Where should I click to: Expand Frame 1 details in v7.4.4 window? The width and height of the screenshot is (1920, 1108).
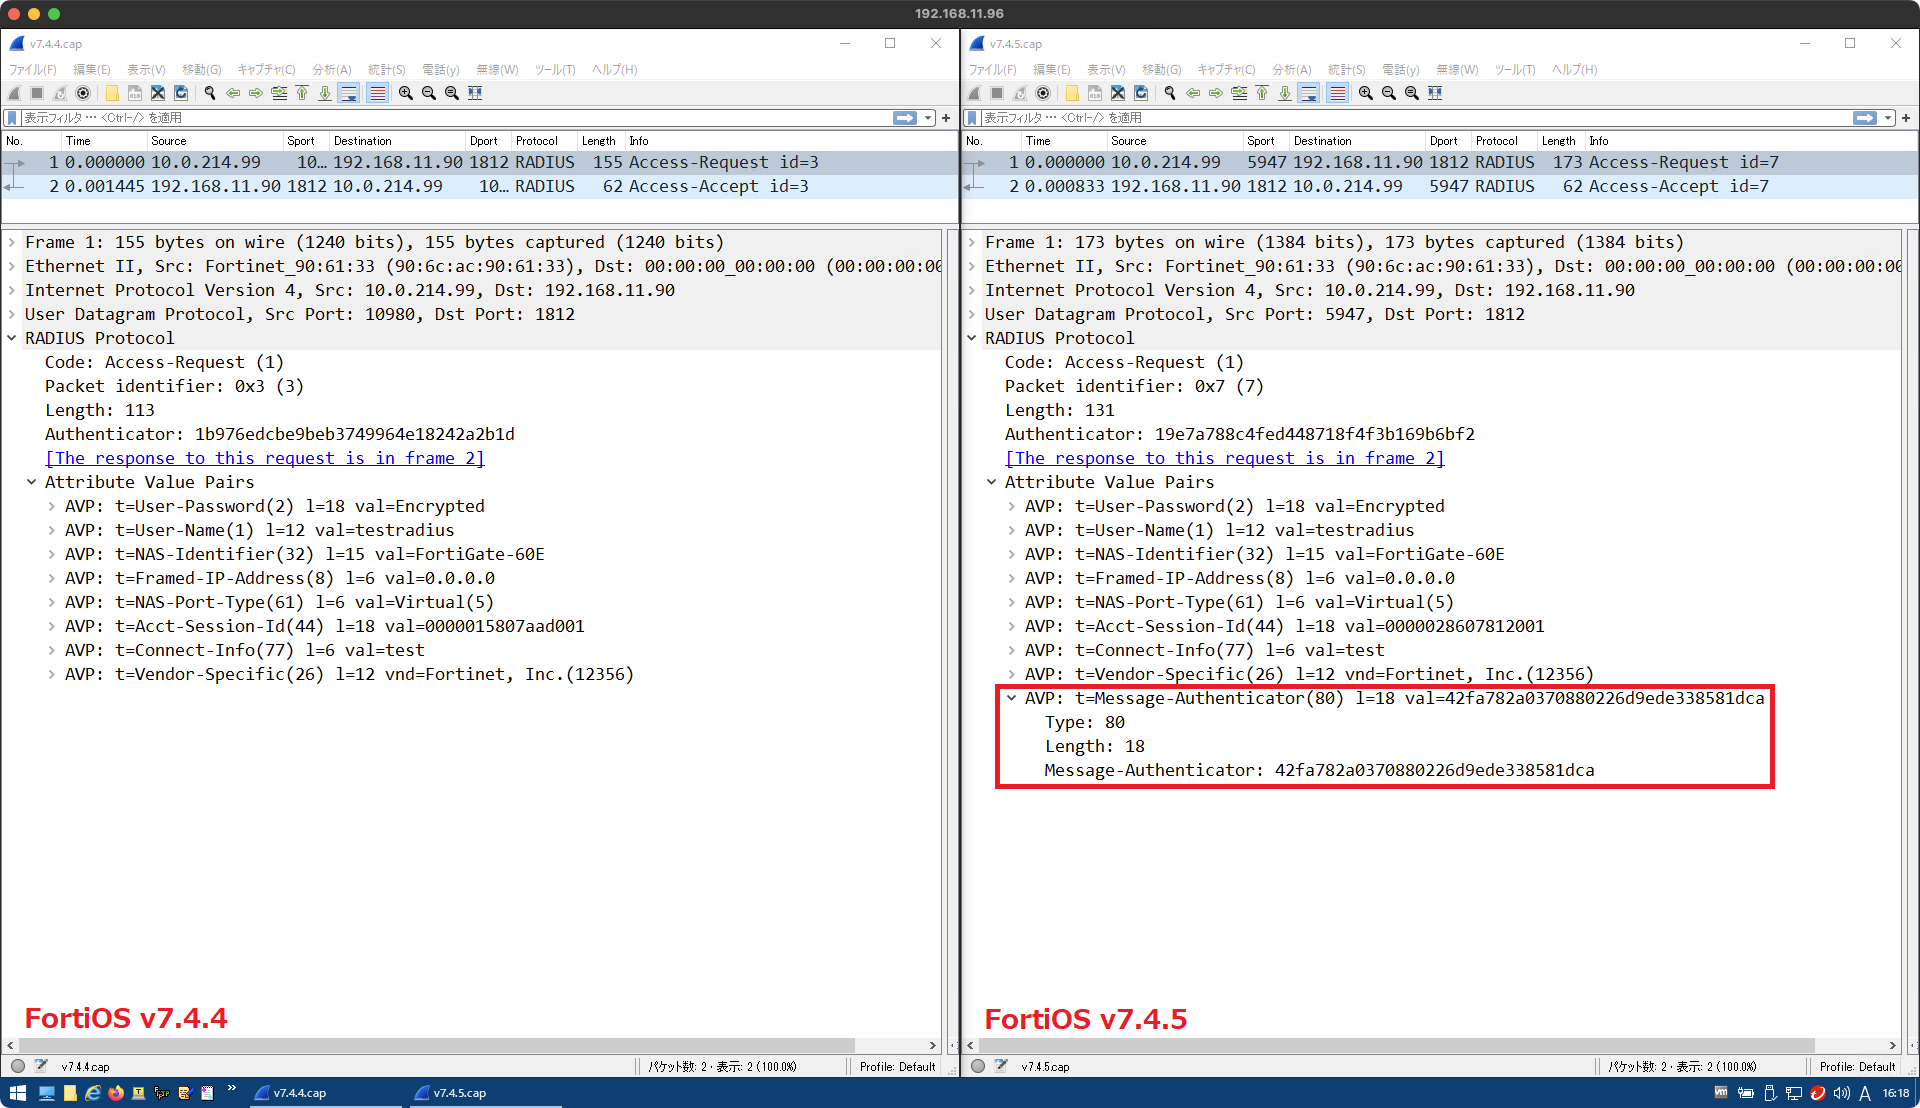coord(12,242)
